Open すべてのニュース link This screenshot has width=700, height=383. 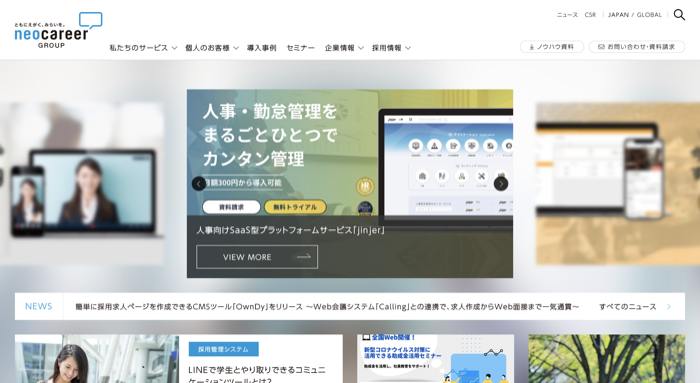tap(628, 307)
